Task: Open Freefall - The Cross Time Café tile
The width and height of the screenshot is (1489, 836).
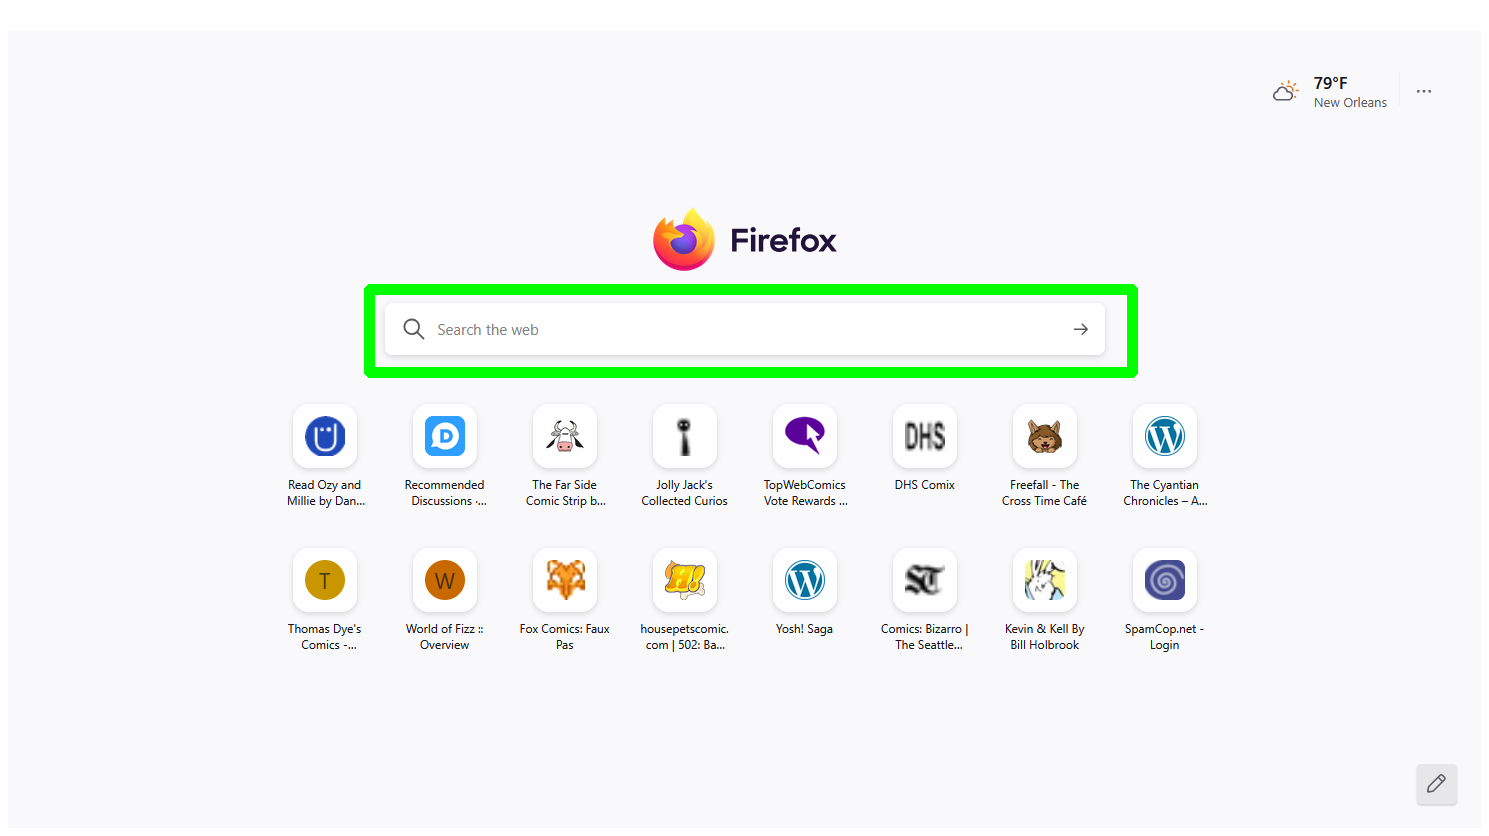Action: 1045,437
